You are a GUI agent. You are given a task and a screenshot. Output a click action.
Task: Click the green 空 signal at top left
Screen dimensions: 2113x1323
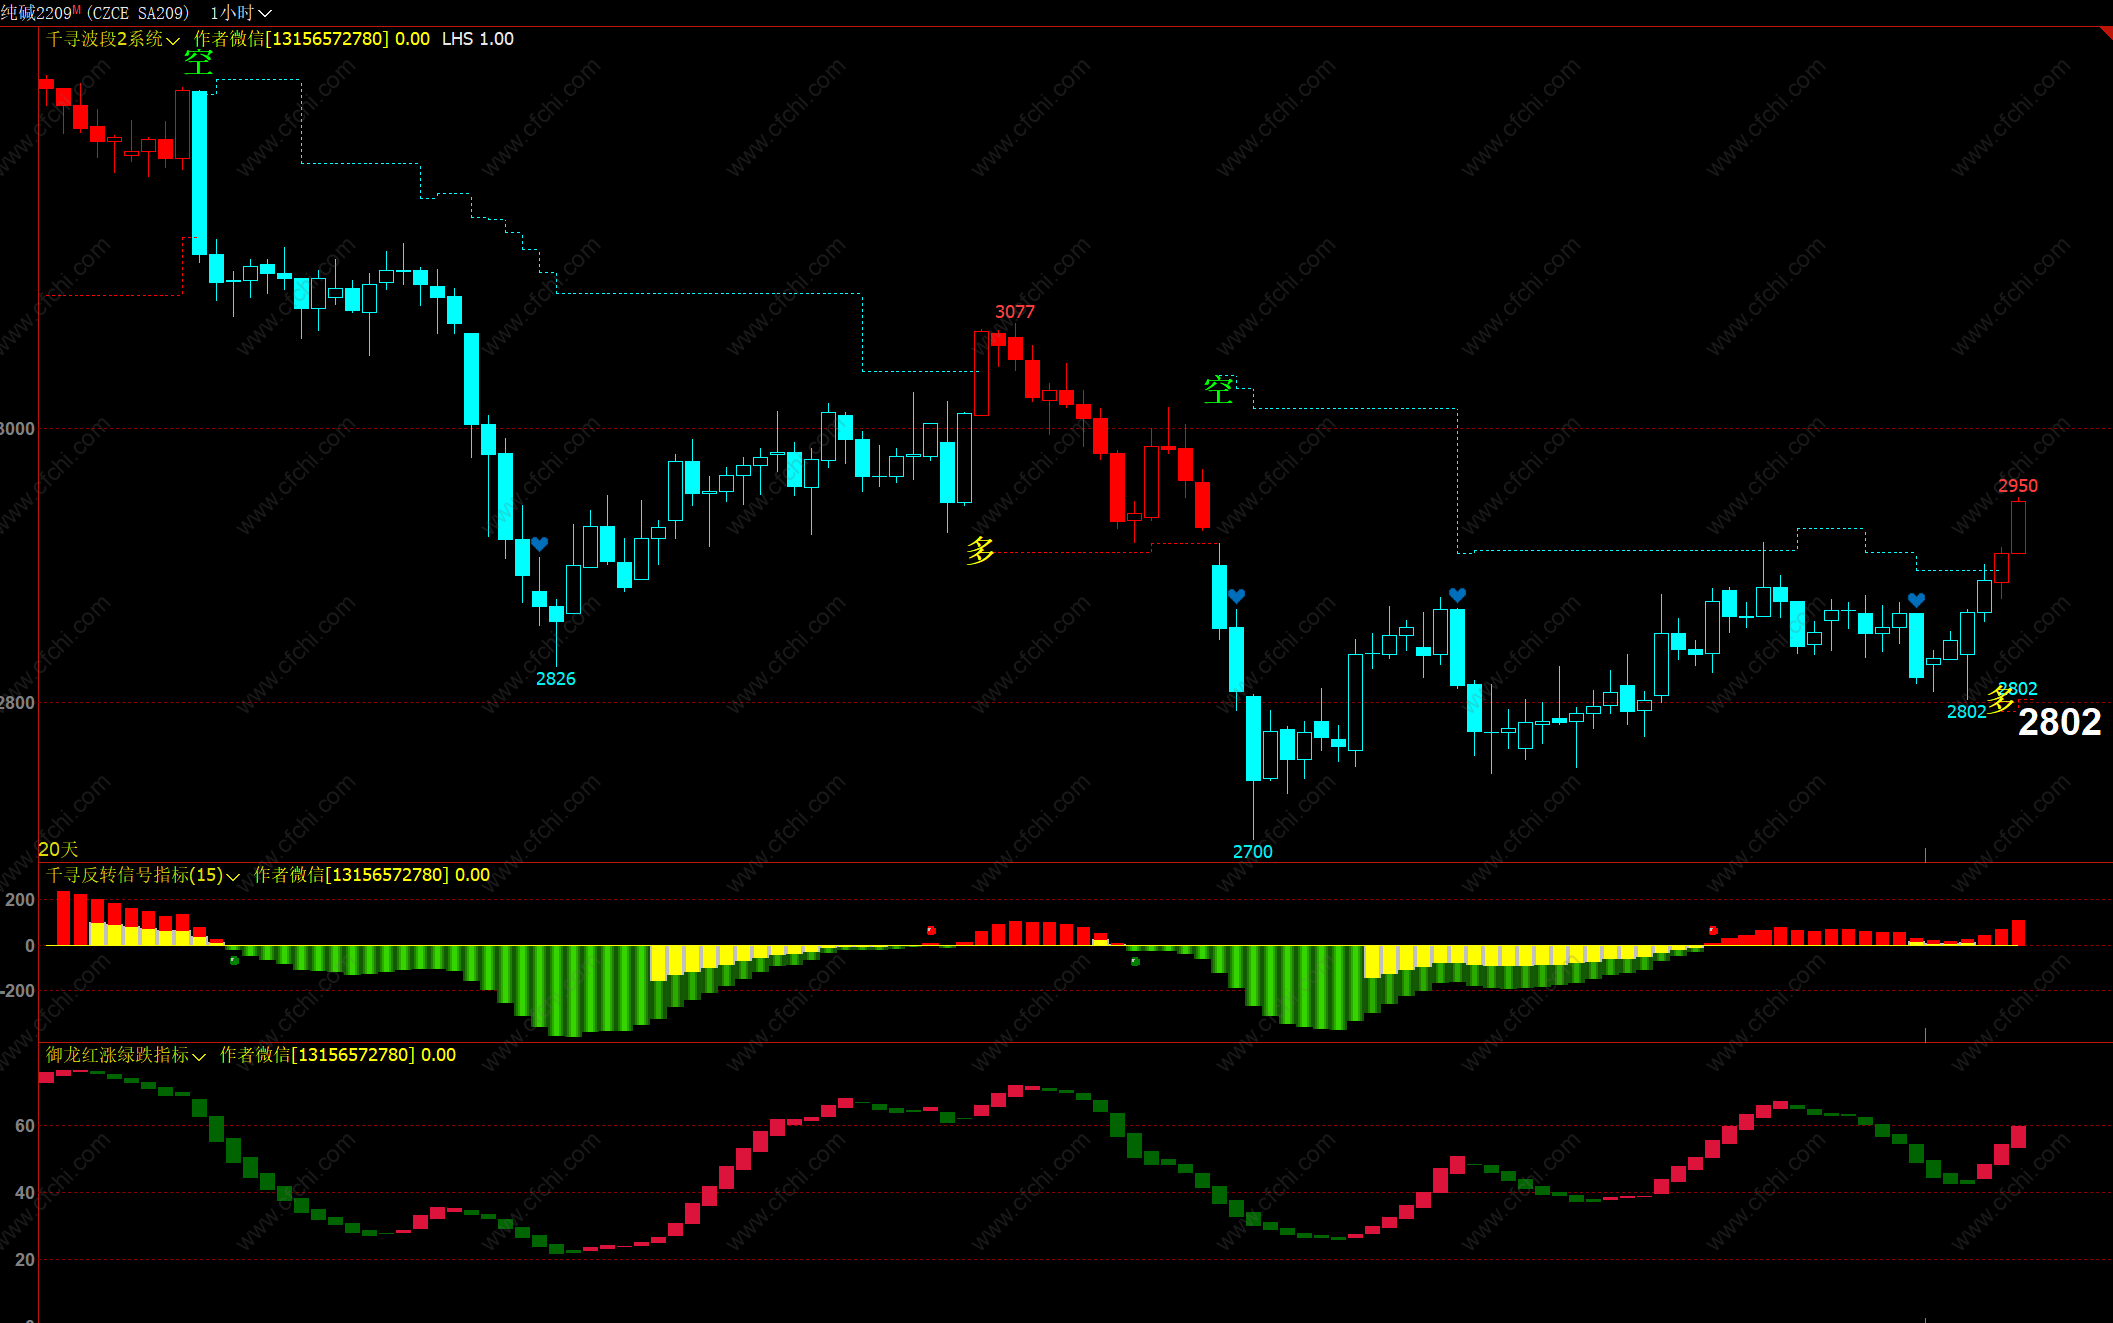click(198, 62)
